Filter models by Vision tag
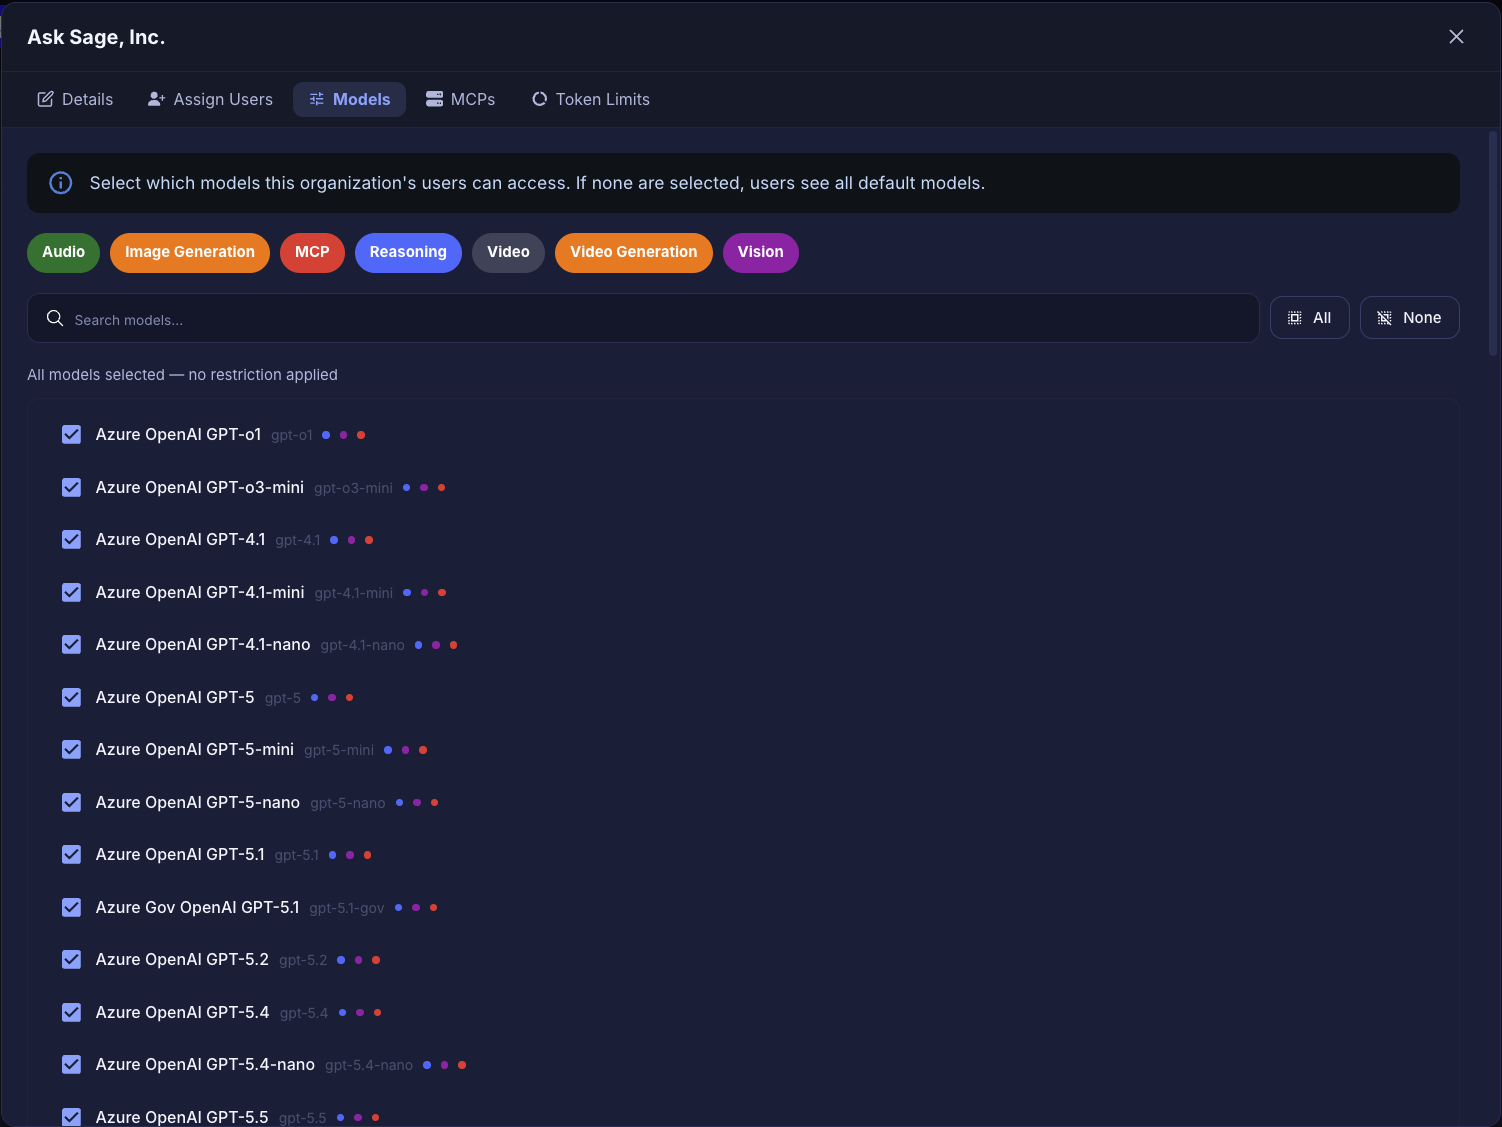 pos(760,252)
